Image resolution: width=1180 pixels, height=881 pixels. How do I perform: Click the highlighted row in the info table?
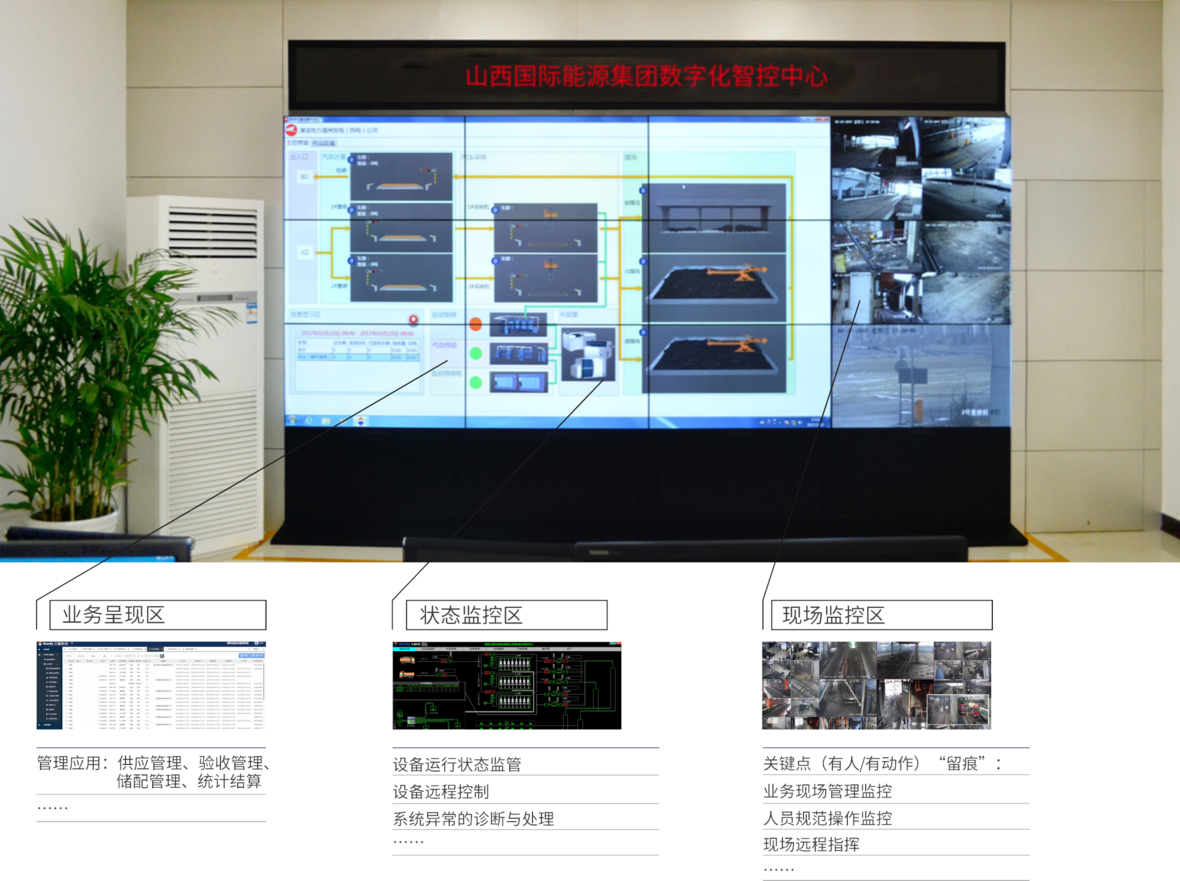coord(357,357)
